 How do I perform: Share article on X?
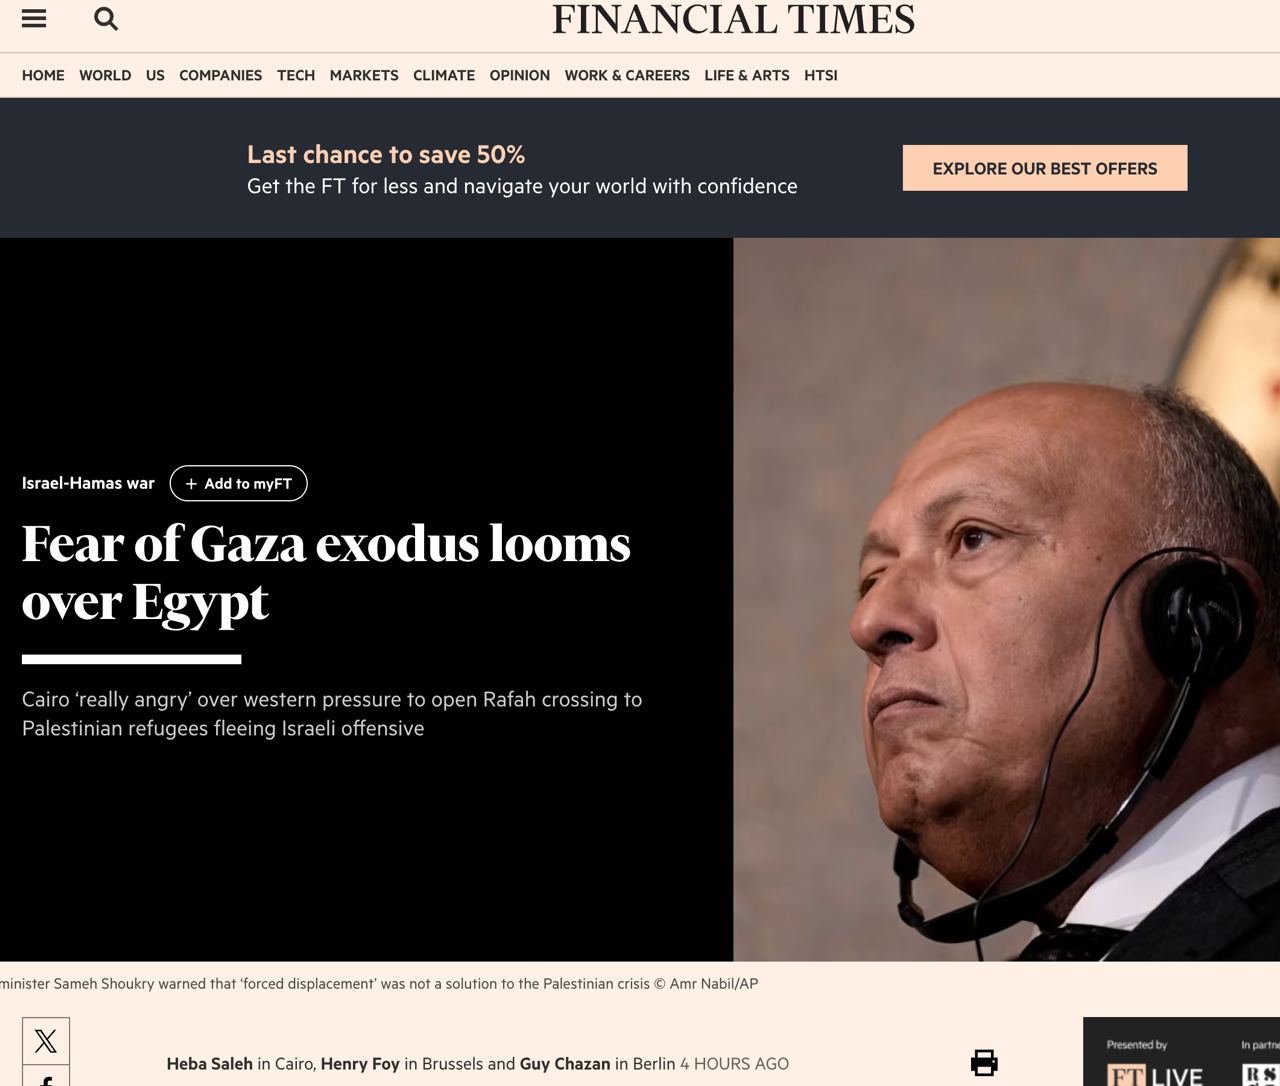click(46, 1041)
